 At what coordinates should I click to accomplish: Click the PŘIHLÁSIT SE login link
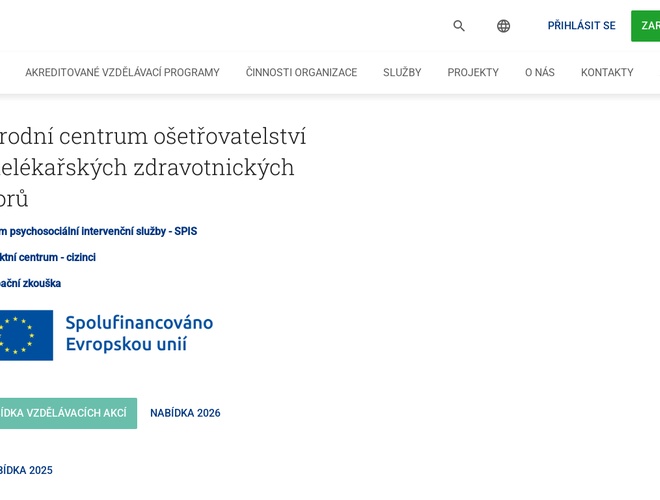pyautogui.click(x=581, y=26)
